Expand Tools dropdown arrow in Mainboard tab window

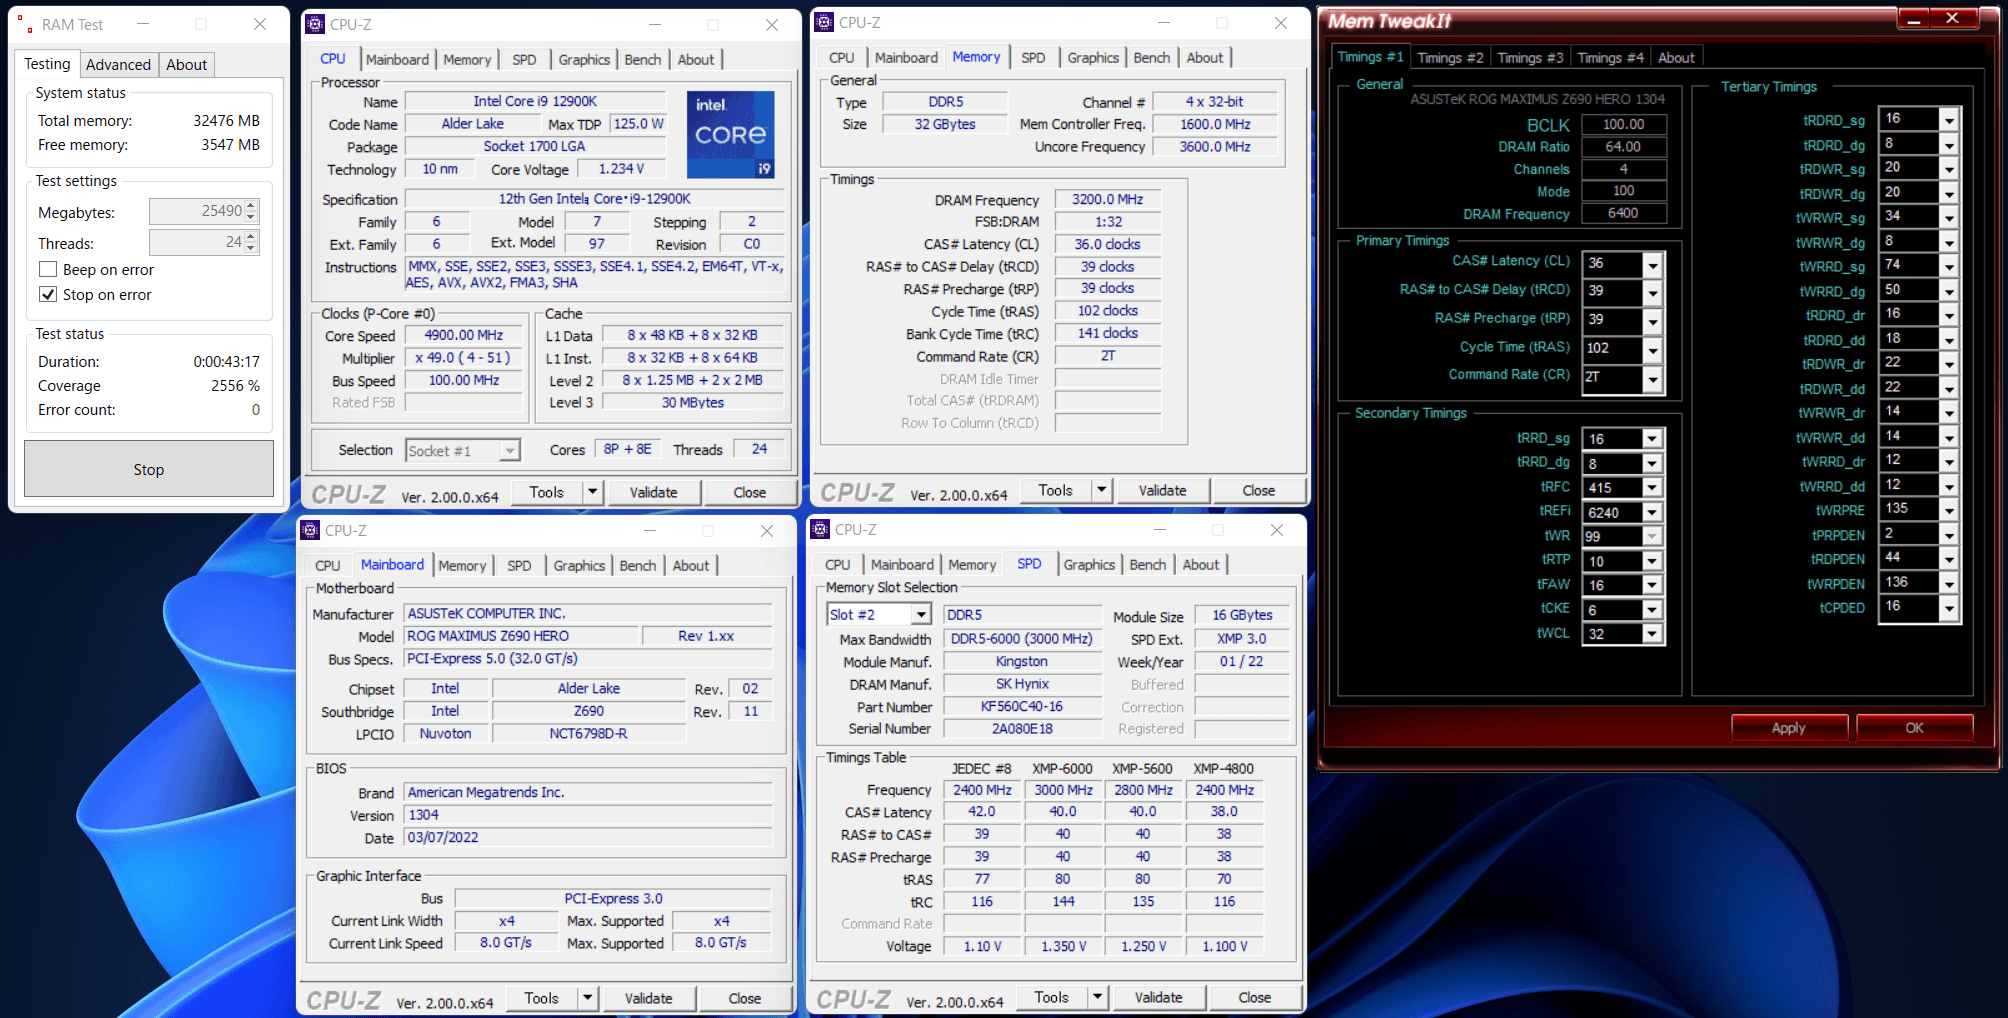point(588,998)
